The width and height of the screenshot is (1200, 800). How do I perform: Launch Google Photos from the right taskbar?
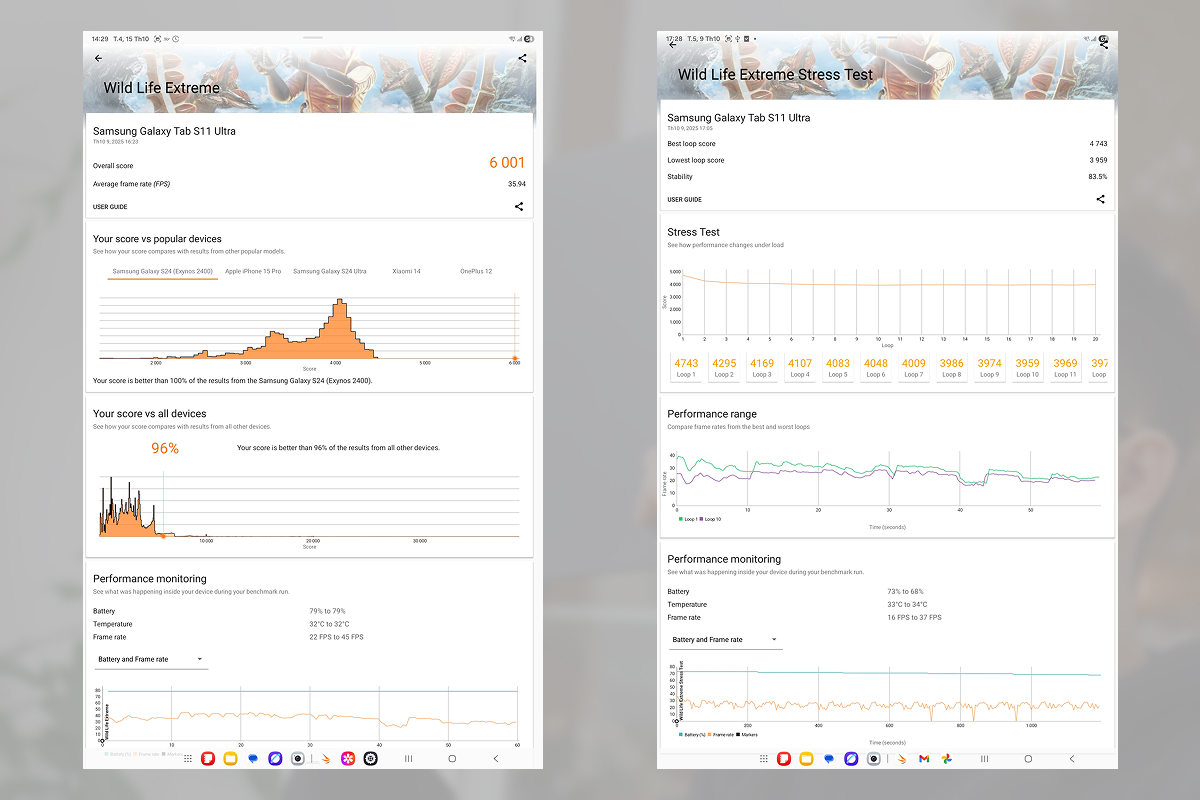(x=946, y=759)
